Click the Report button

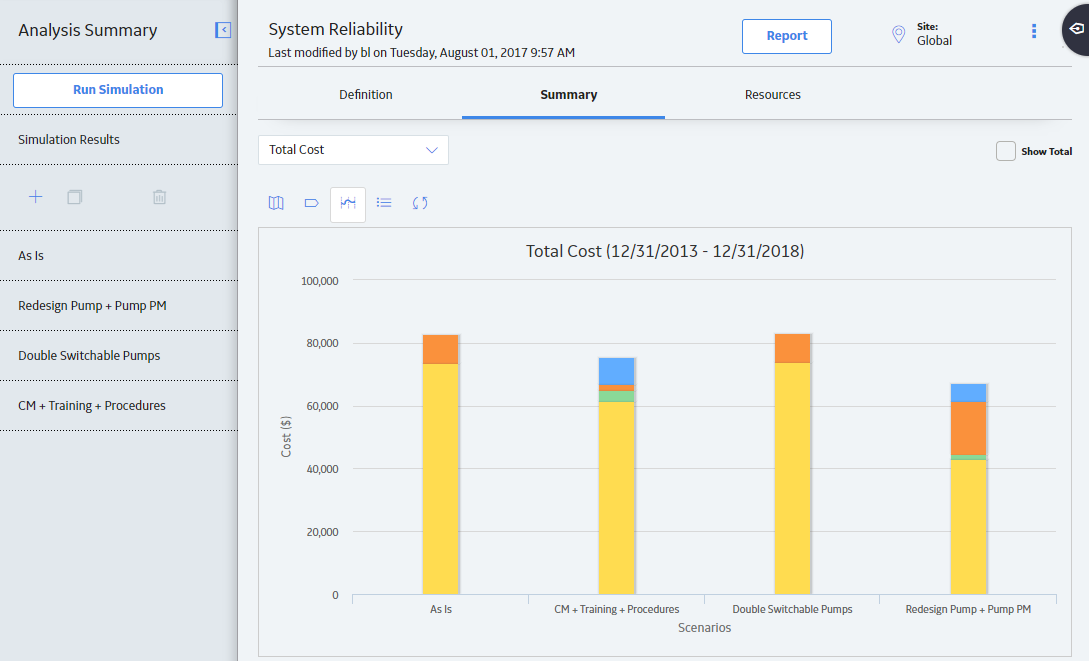(x=787, y=36)
